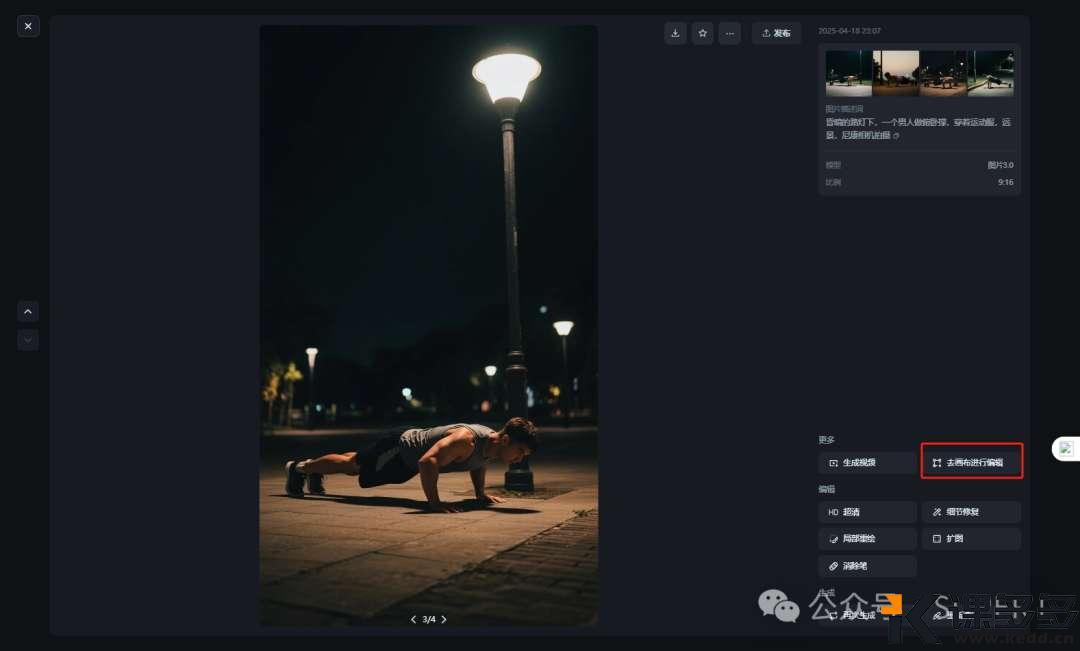Select the 扩图 expand image tool

971,539
